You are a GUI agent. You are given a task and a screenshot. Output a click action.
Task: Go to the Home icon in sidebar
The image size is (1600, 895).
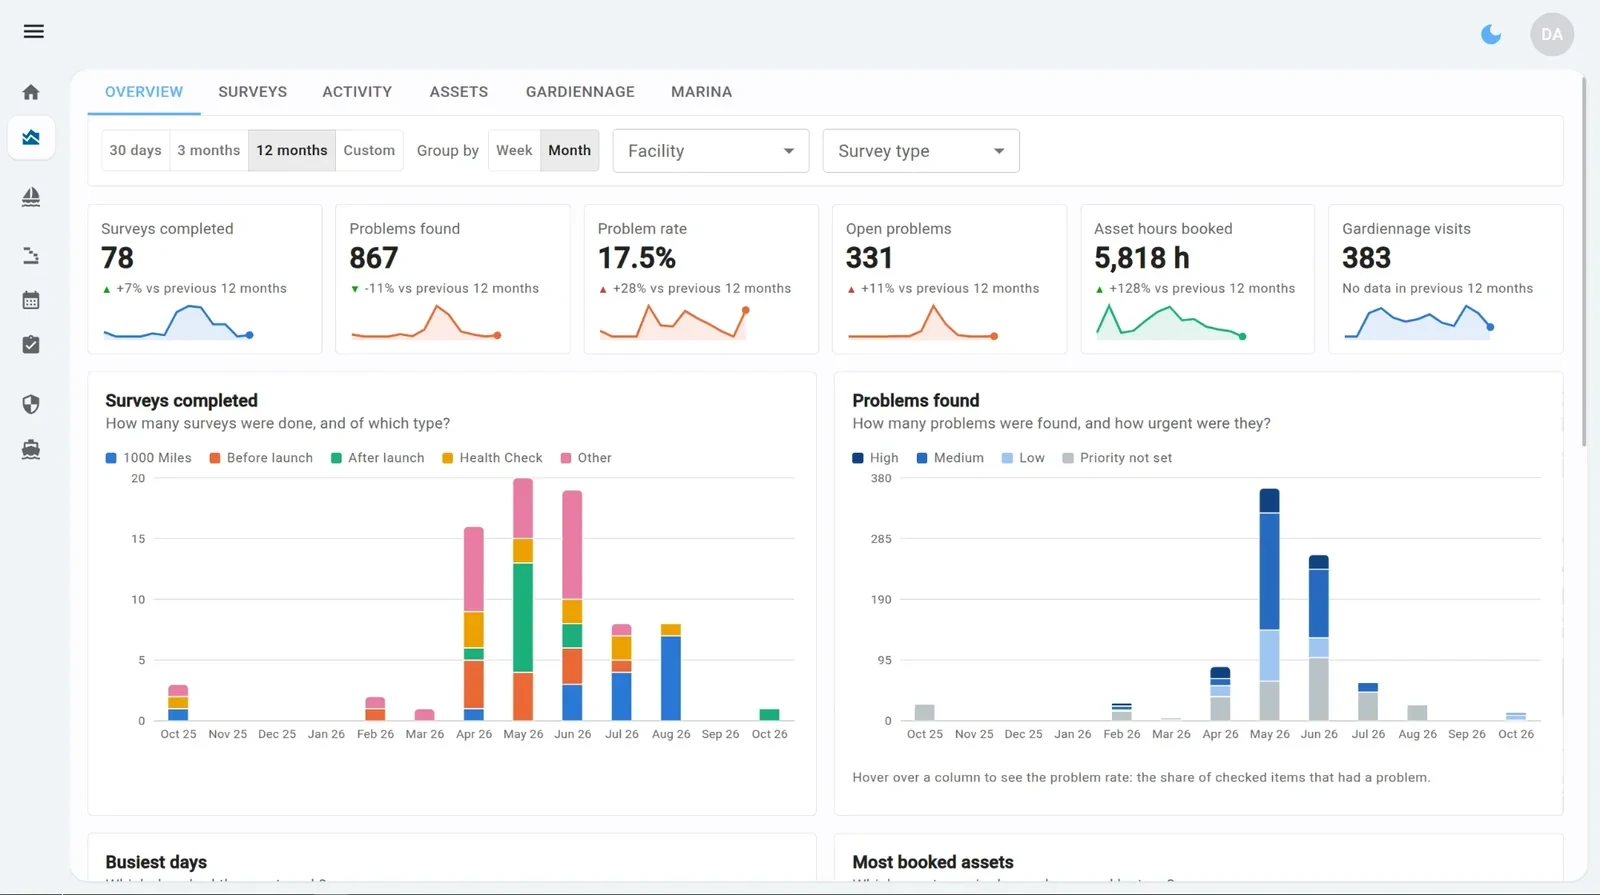pyautogui.click(x=31, y=92)
